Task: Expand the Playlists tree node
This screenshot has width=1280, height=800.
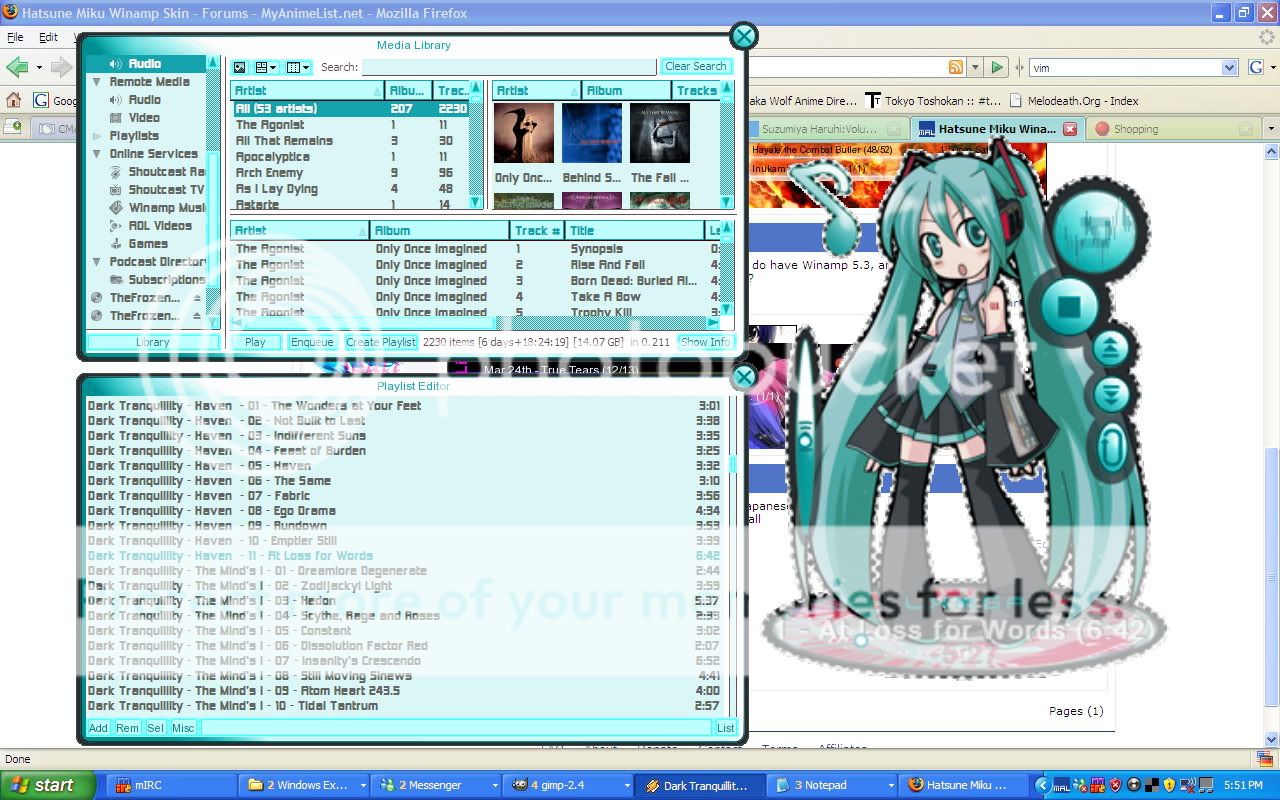Action: click(x=96, y=135)
